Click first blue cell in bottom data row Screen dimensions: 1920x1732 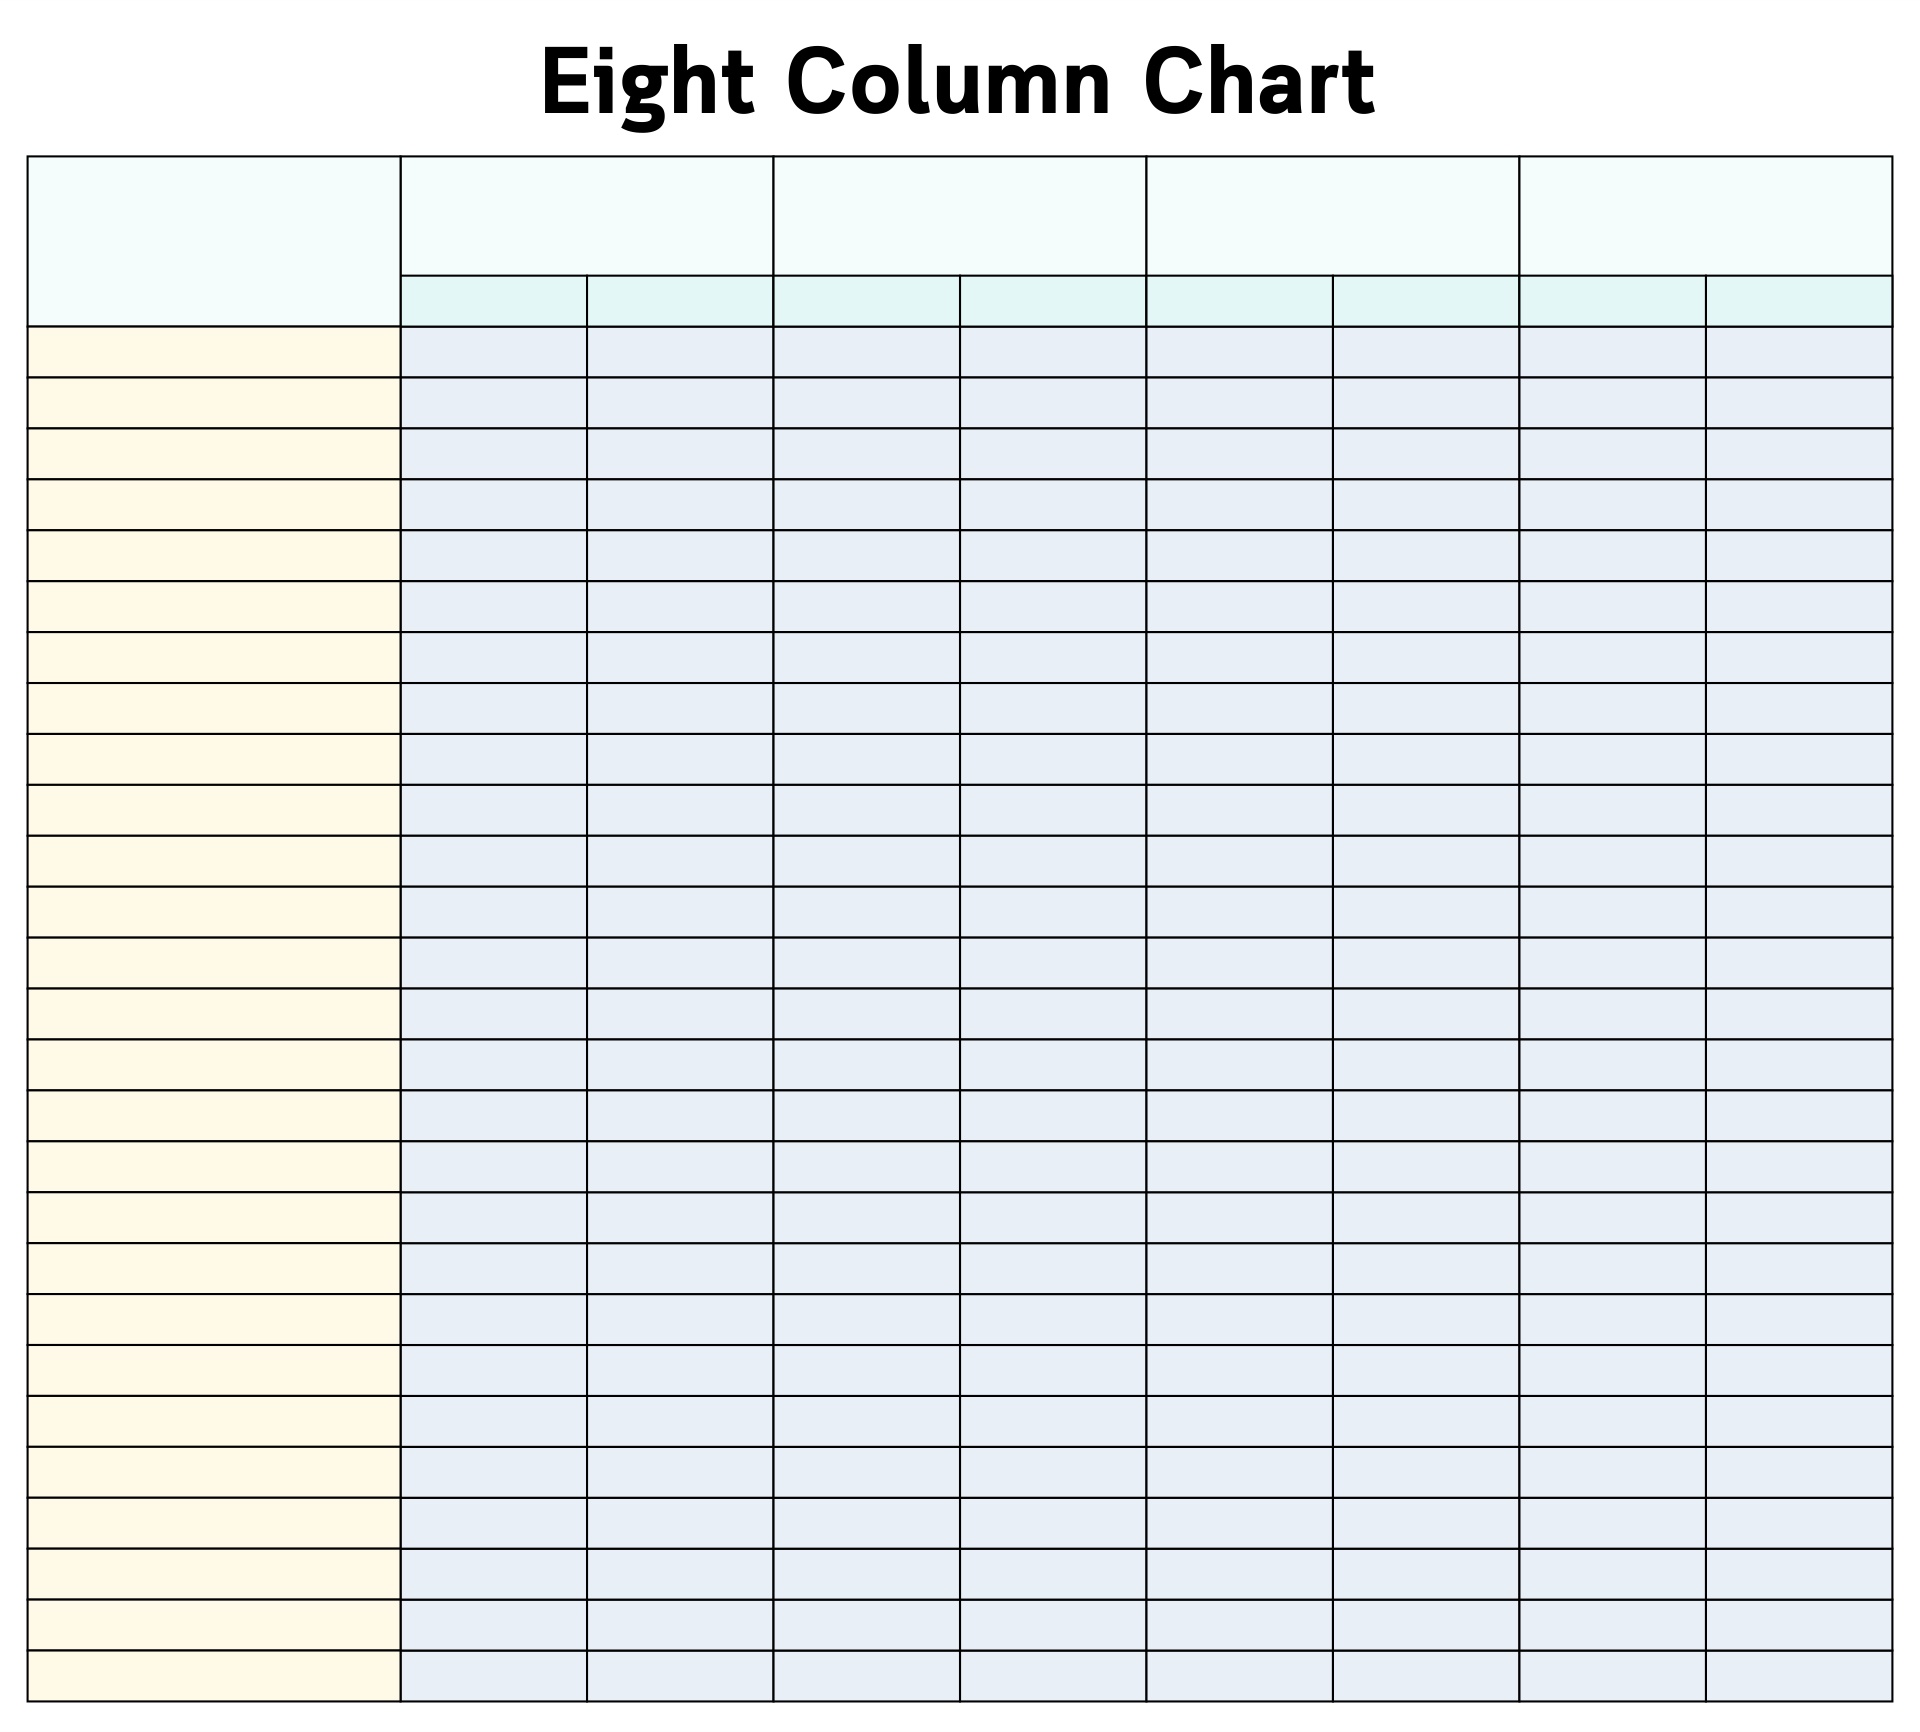click(494, 1676)
